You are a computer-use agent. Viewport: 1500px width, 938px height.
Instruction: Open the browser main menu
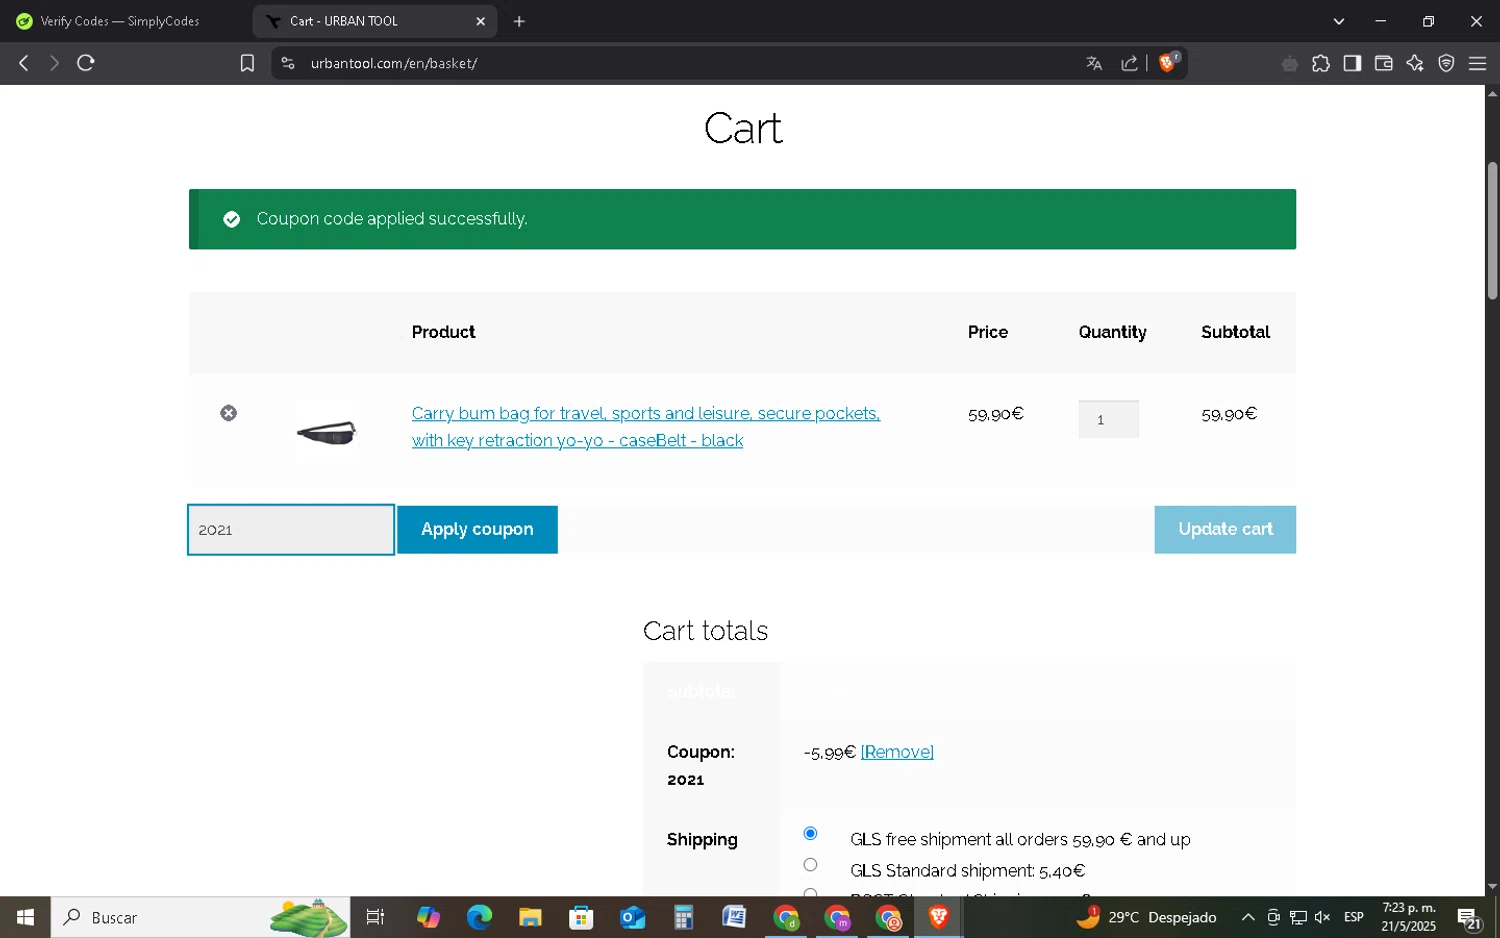1477,63
